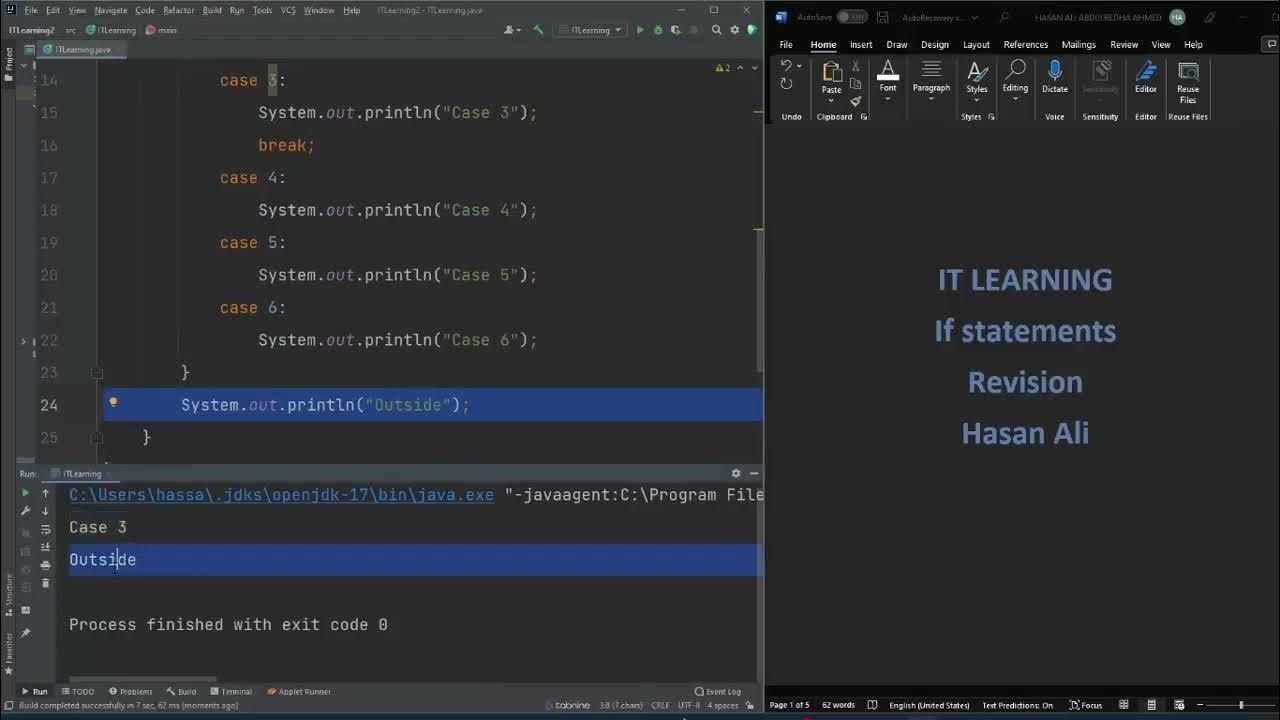Open the Problems tool window button
The width and height of the screenshot is (1280, 720).
pos(131,692)
